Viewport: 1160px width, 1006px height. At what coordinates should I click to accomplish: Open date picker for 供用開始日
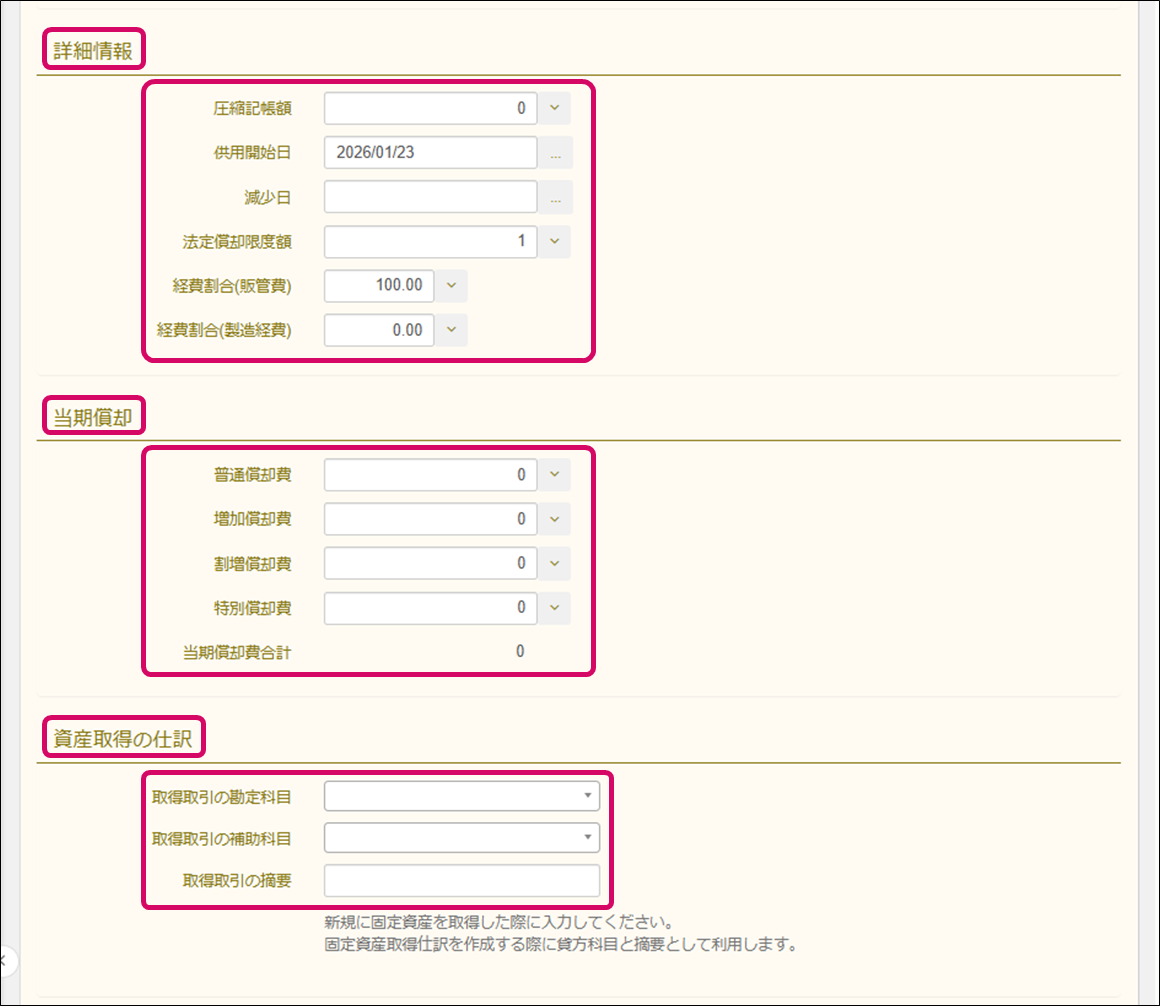555,153
